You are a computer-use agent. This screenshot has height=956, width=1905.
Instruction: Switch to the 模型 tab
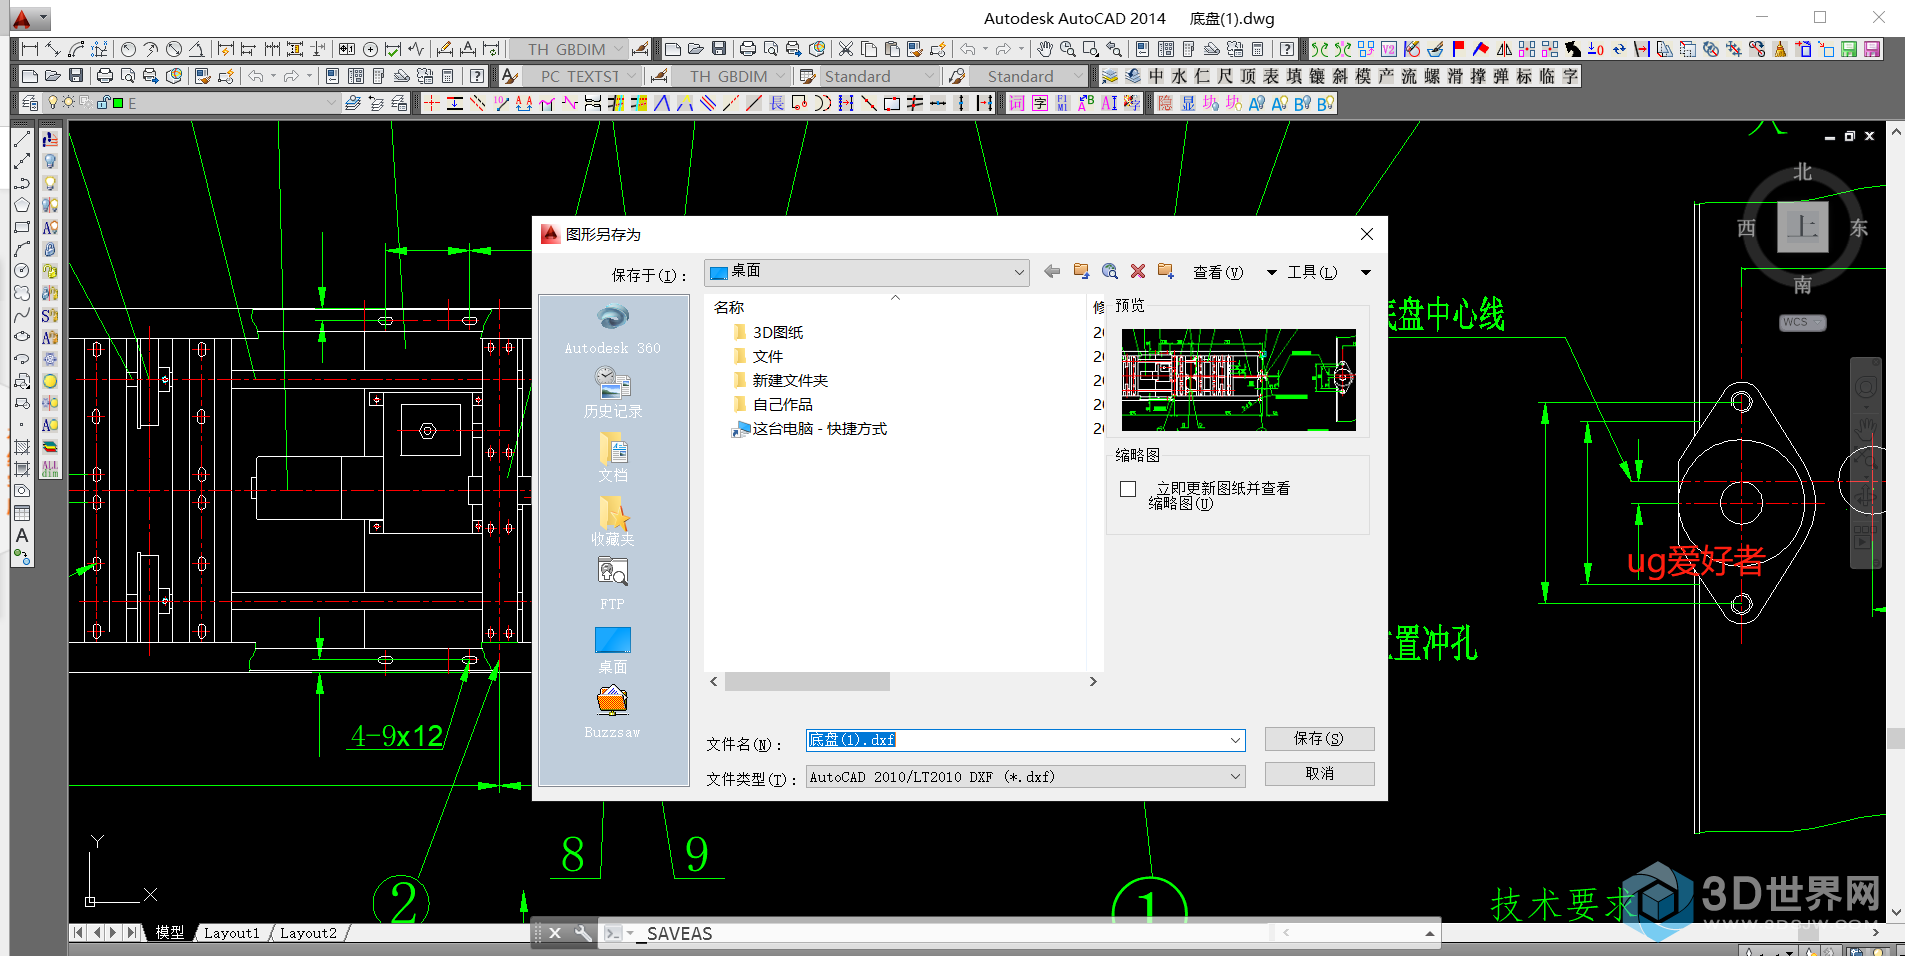point(169,933)
